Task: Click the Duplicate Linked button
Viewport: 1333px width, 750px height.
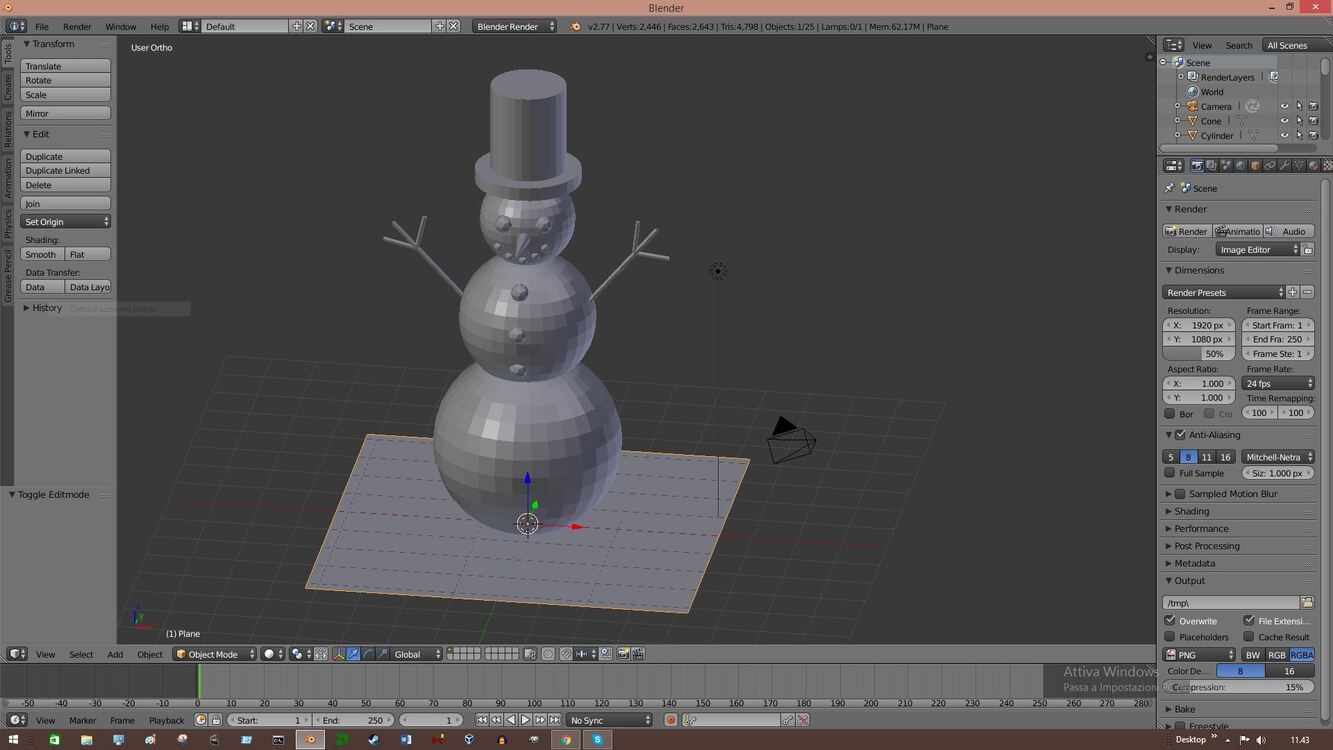Action: 66,171
